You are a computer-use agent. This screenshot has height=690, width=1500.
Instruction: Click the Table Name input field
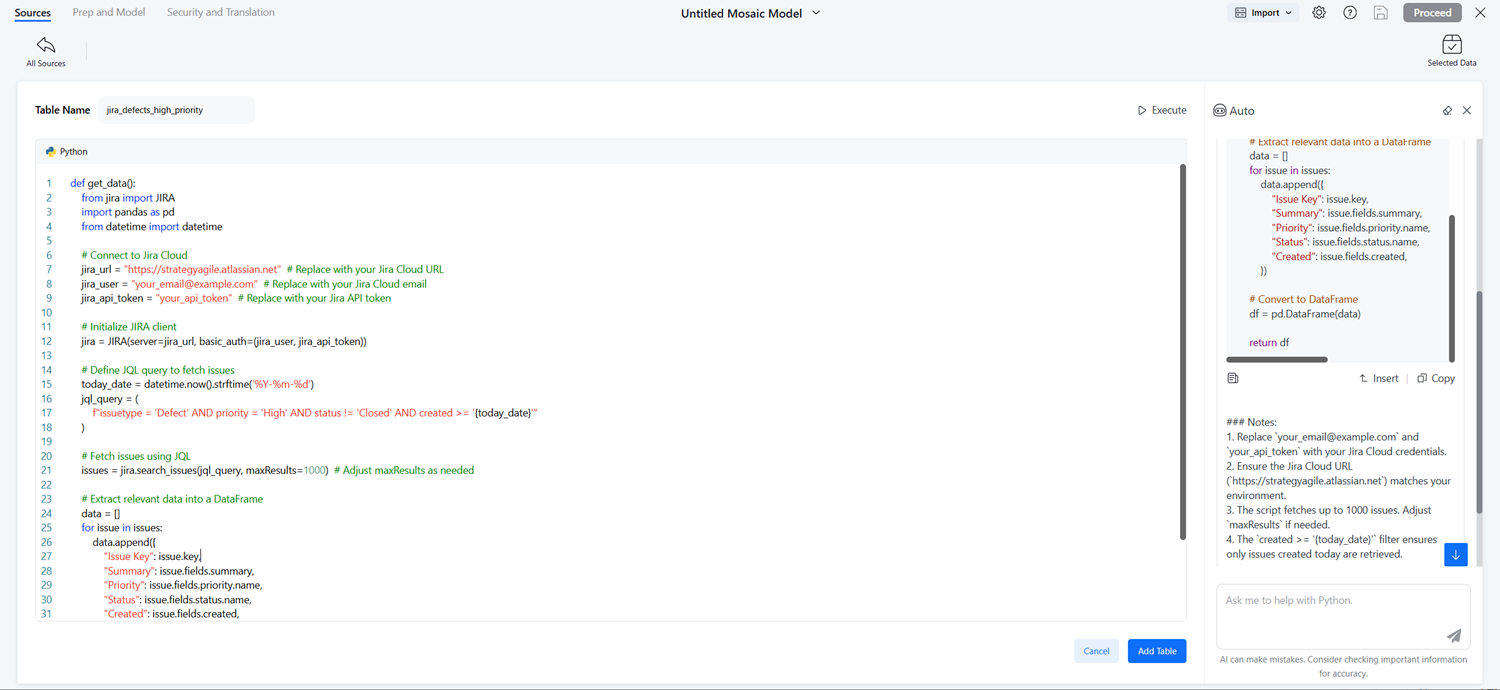click(175, 110)
